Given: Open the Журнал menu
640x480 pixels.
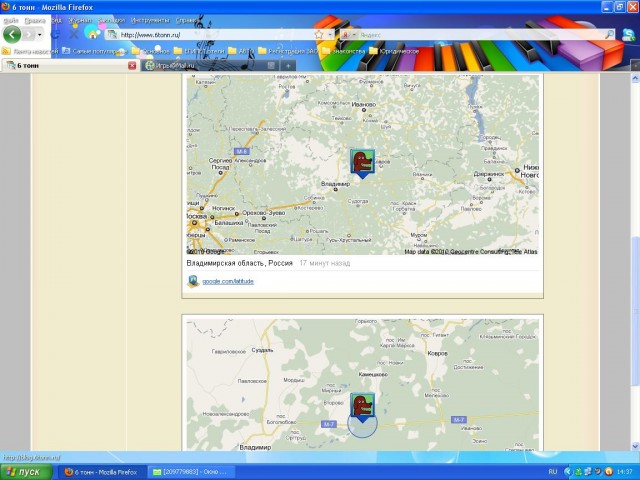Looking at the screenshot, I should [80, 20].
